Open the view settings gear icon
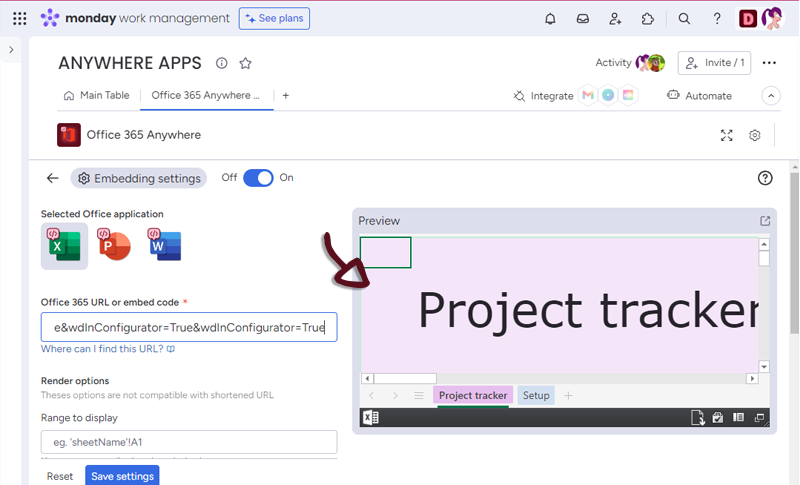 coord(755,135)
